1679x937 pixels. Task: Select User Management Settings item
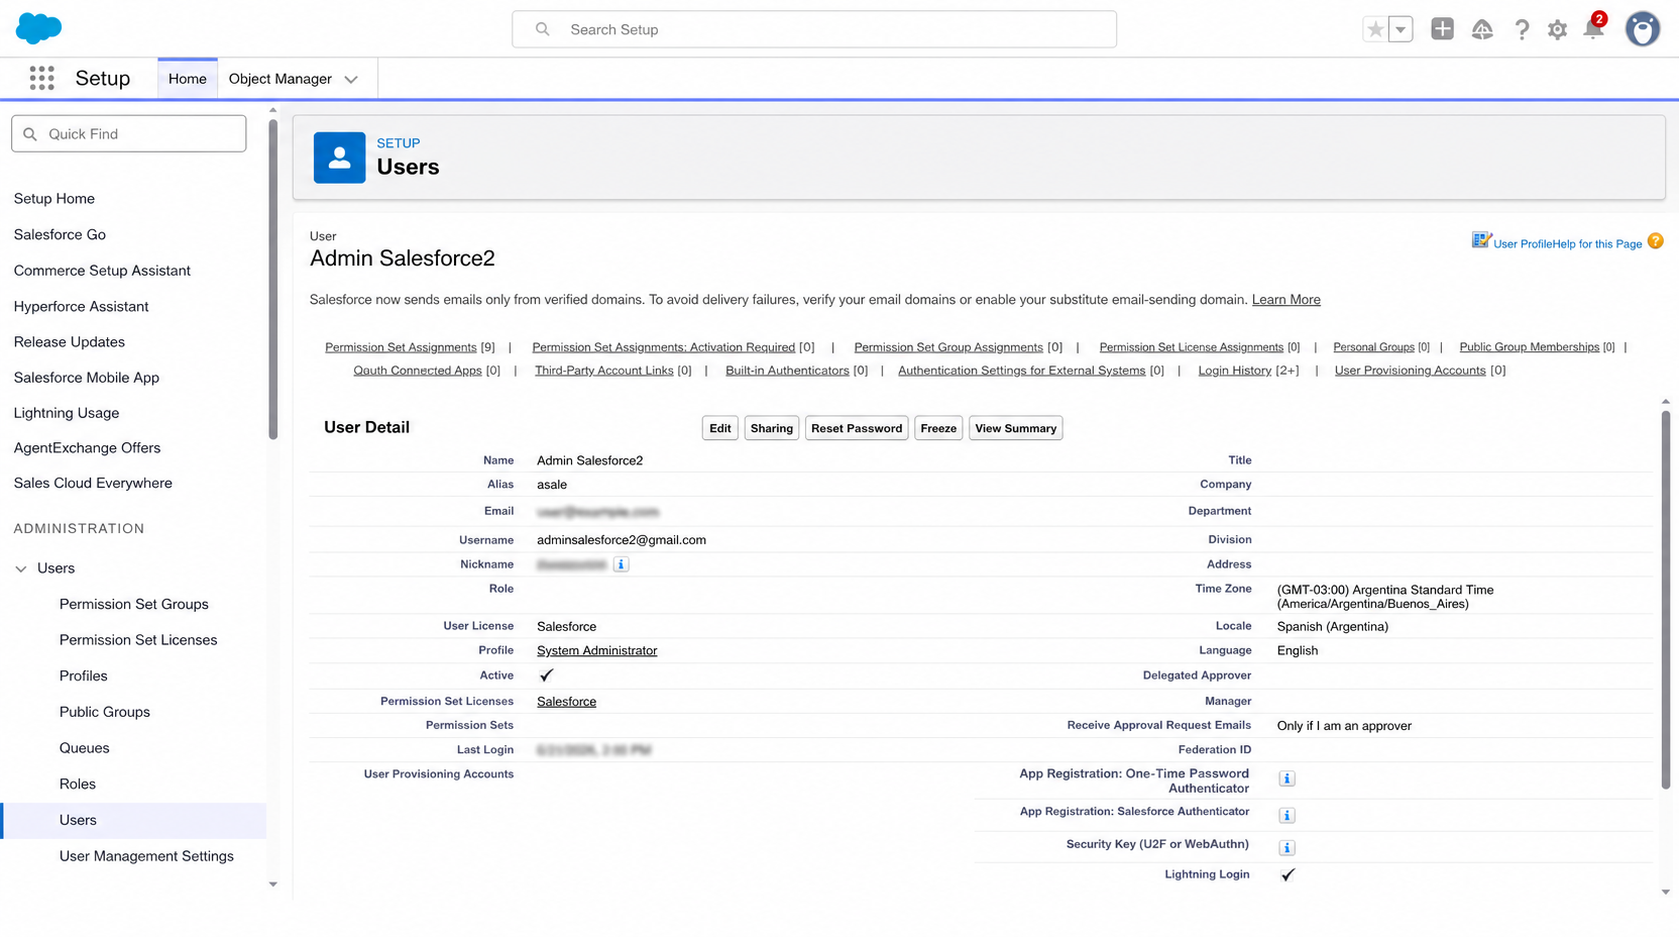146,856
